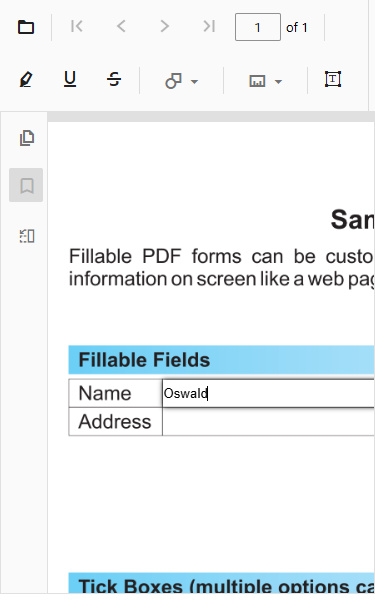The width and height of the screenshot is (375, 606).
Task: Click the Name field containing Oswald
Action: pos(268,393)
